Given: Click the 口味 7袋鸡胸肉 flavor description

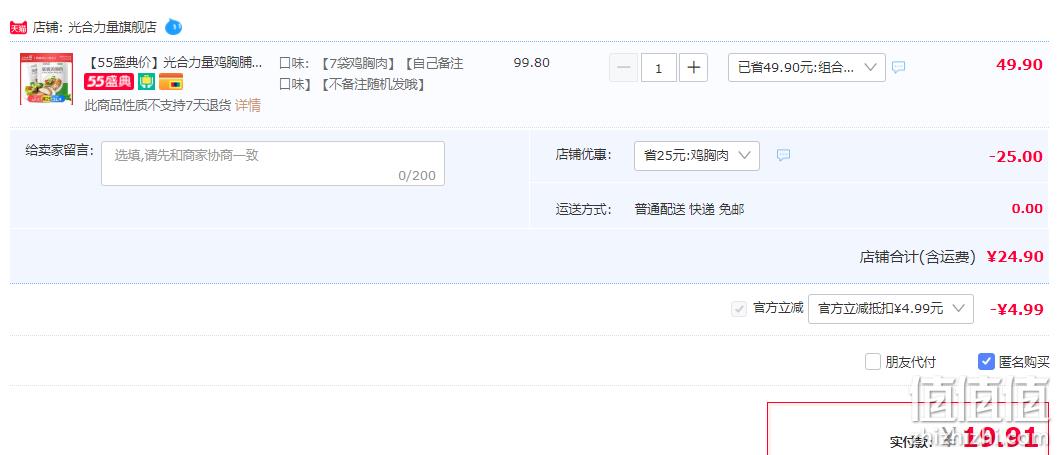Looking at the screenshot, I should click(x=371, y=74).
